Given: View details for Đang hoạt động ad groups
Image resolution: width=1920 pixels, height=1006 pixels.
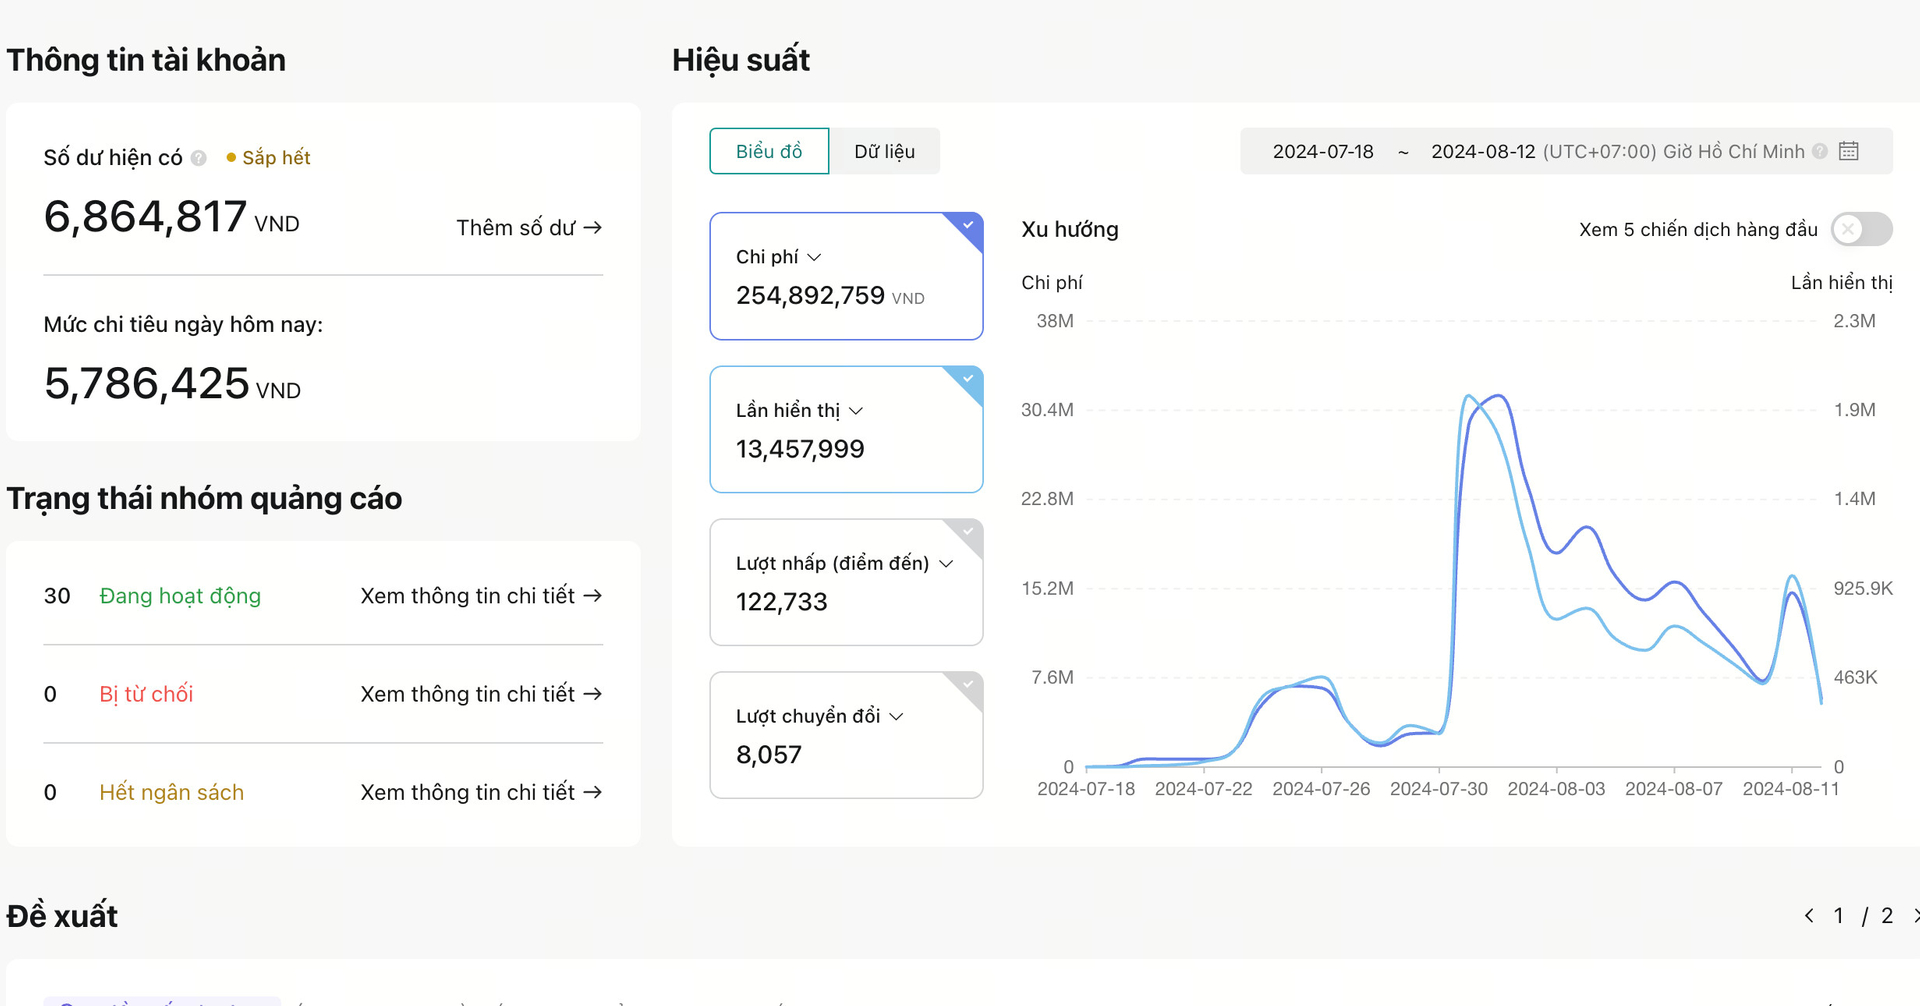Looking at the screenshot, I should [x=481, y=596].
